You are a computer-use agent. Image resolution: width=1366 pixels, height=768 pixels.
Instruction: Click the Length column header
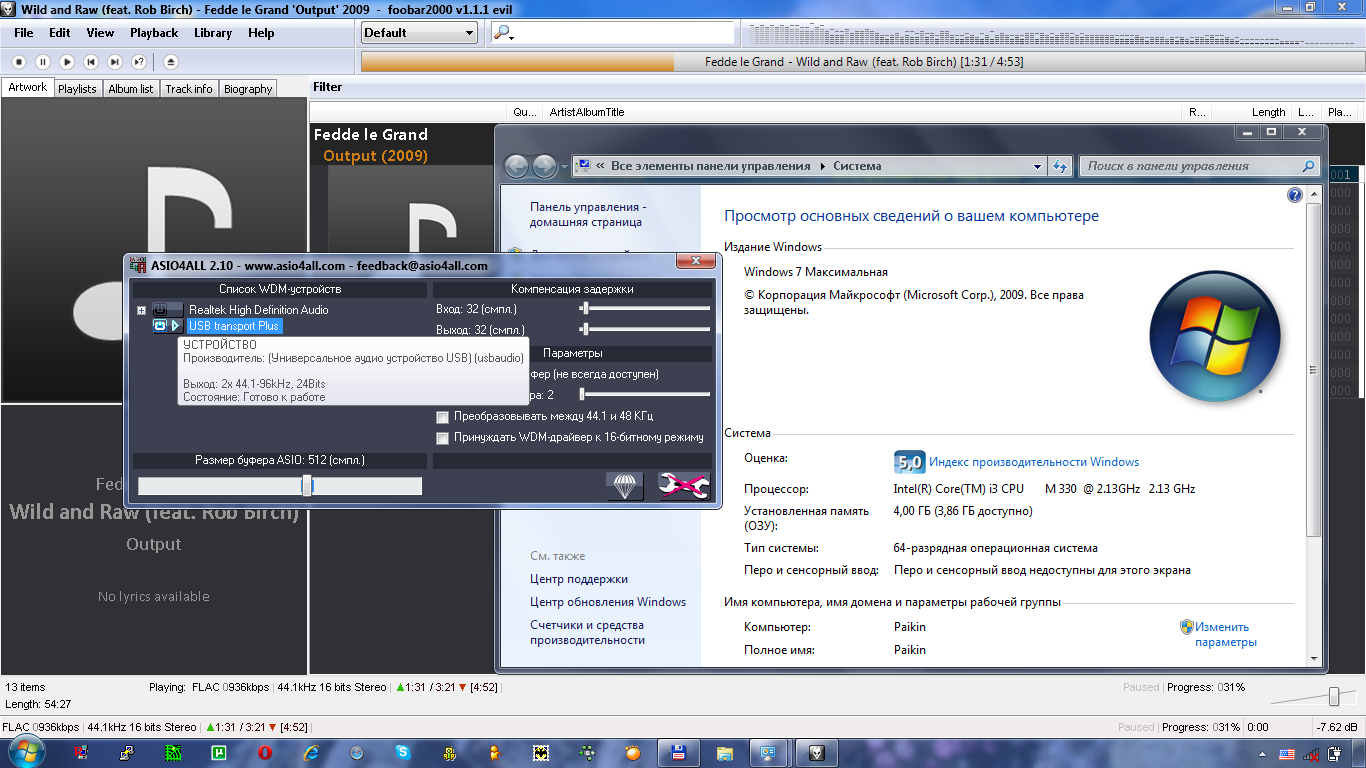1268,113
